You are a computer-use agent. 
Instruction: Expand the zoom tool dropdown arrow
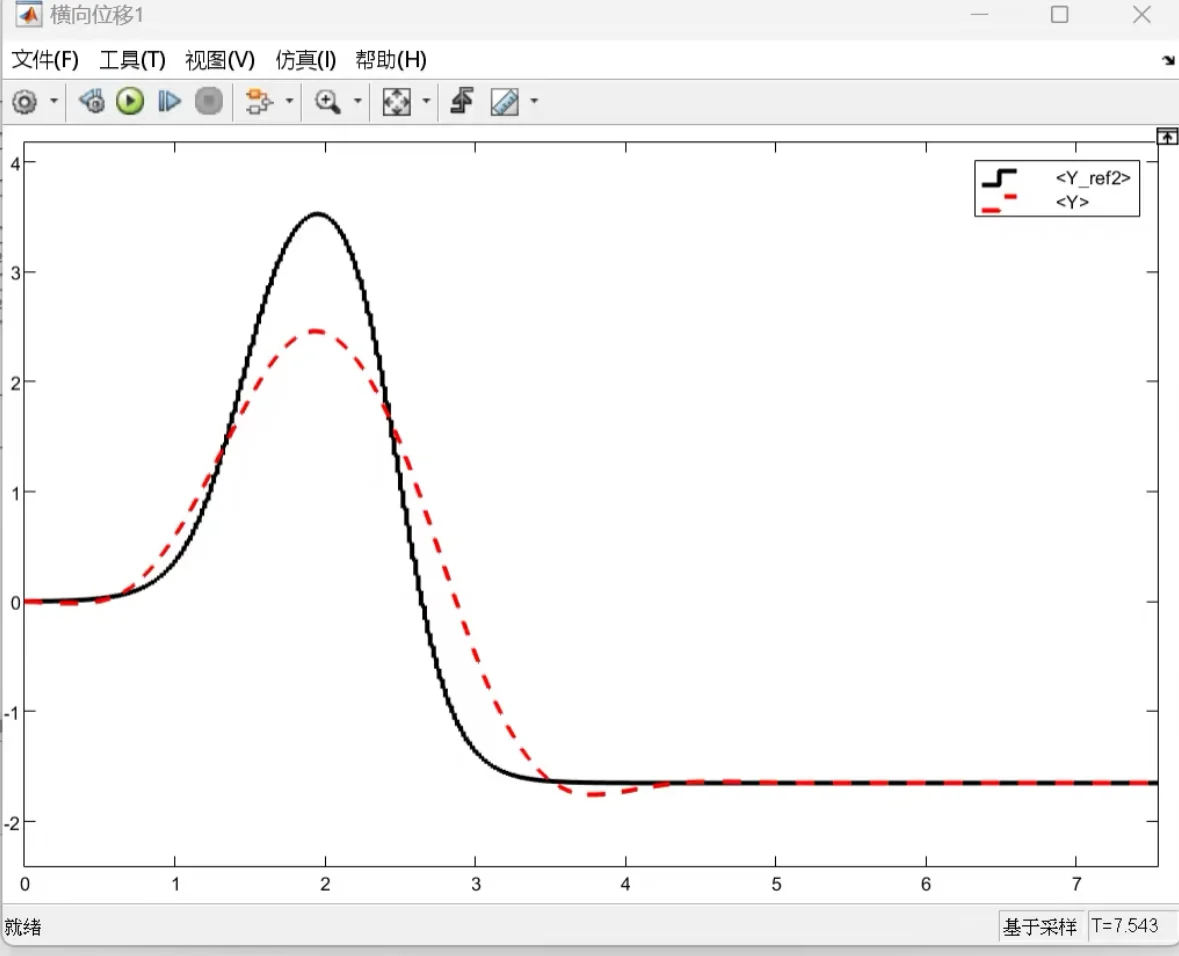(x=358, y=101)
